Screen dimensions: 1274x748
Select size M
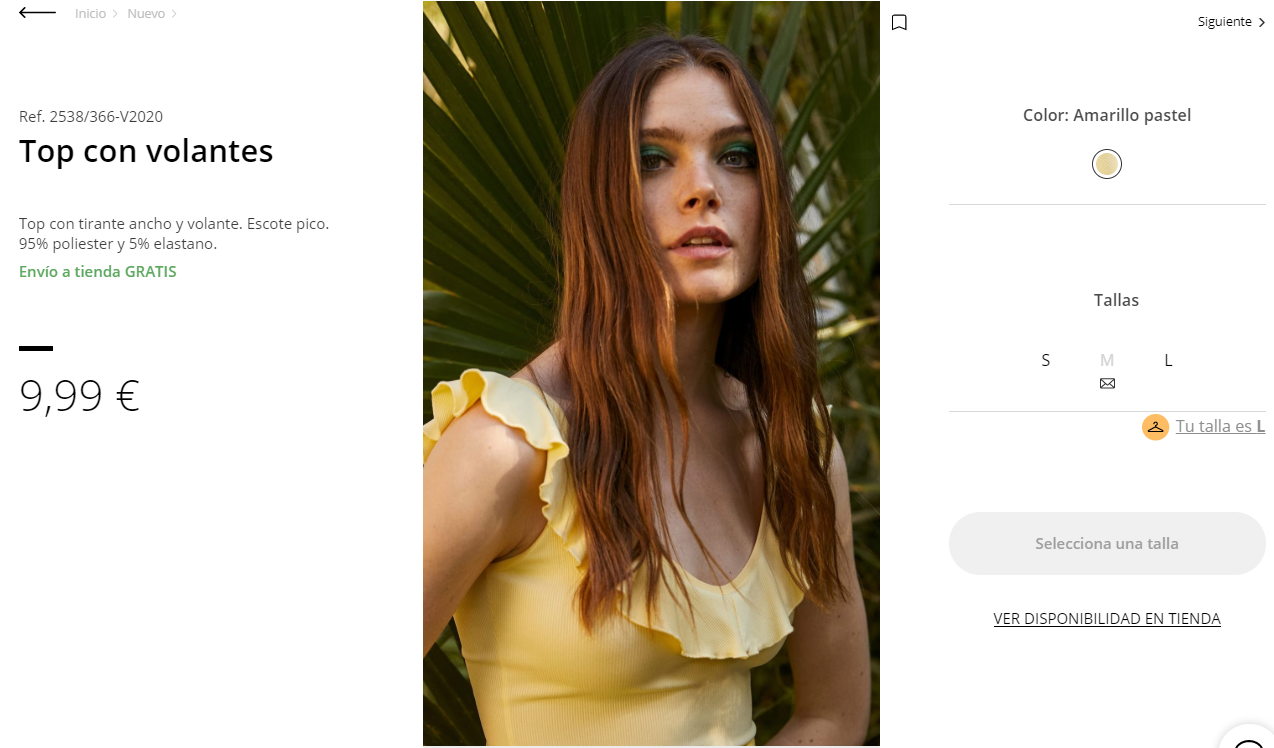coord(1107,360)
